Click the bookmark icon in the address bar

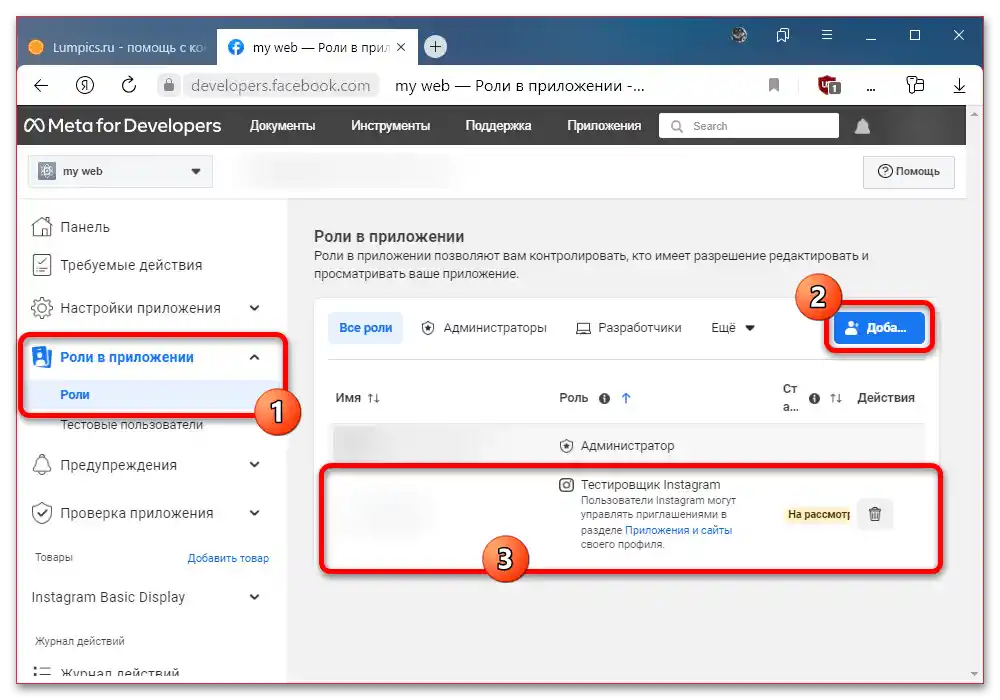[773, 85]
